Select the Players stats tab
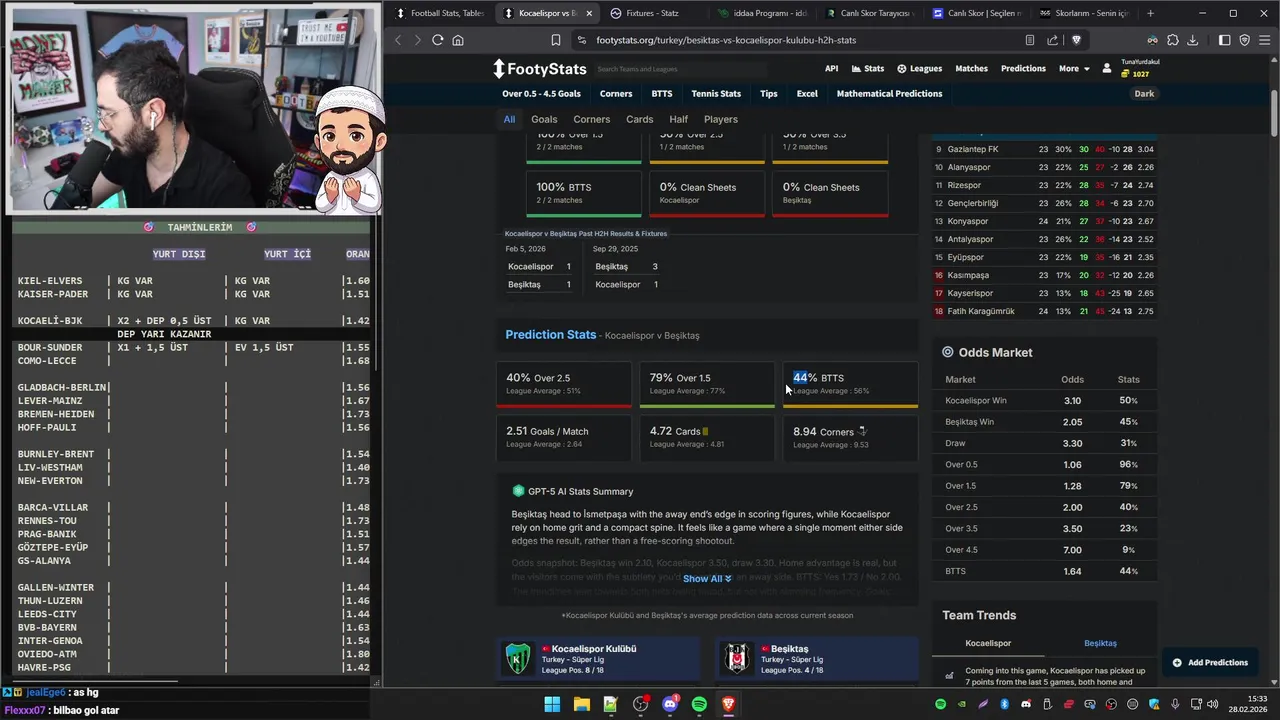Image resolution: width=1280 pixels, height=720 pixels. tap(720, 119)
